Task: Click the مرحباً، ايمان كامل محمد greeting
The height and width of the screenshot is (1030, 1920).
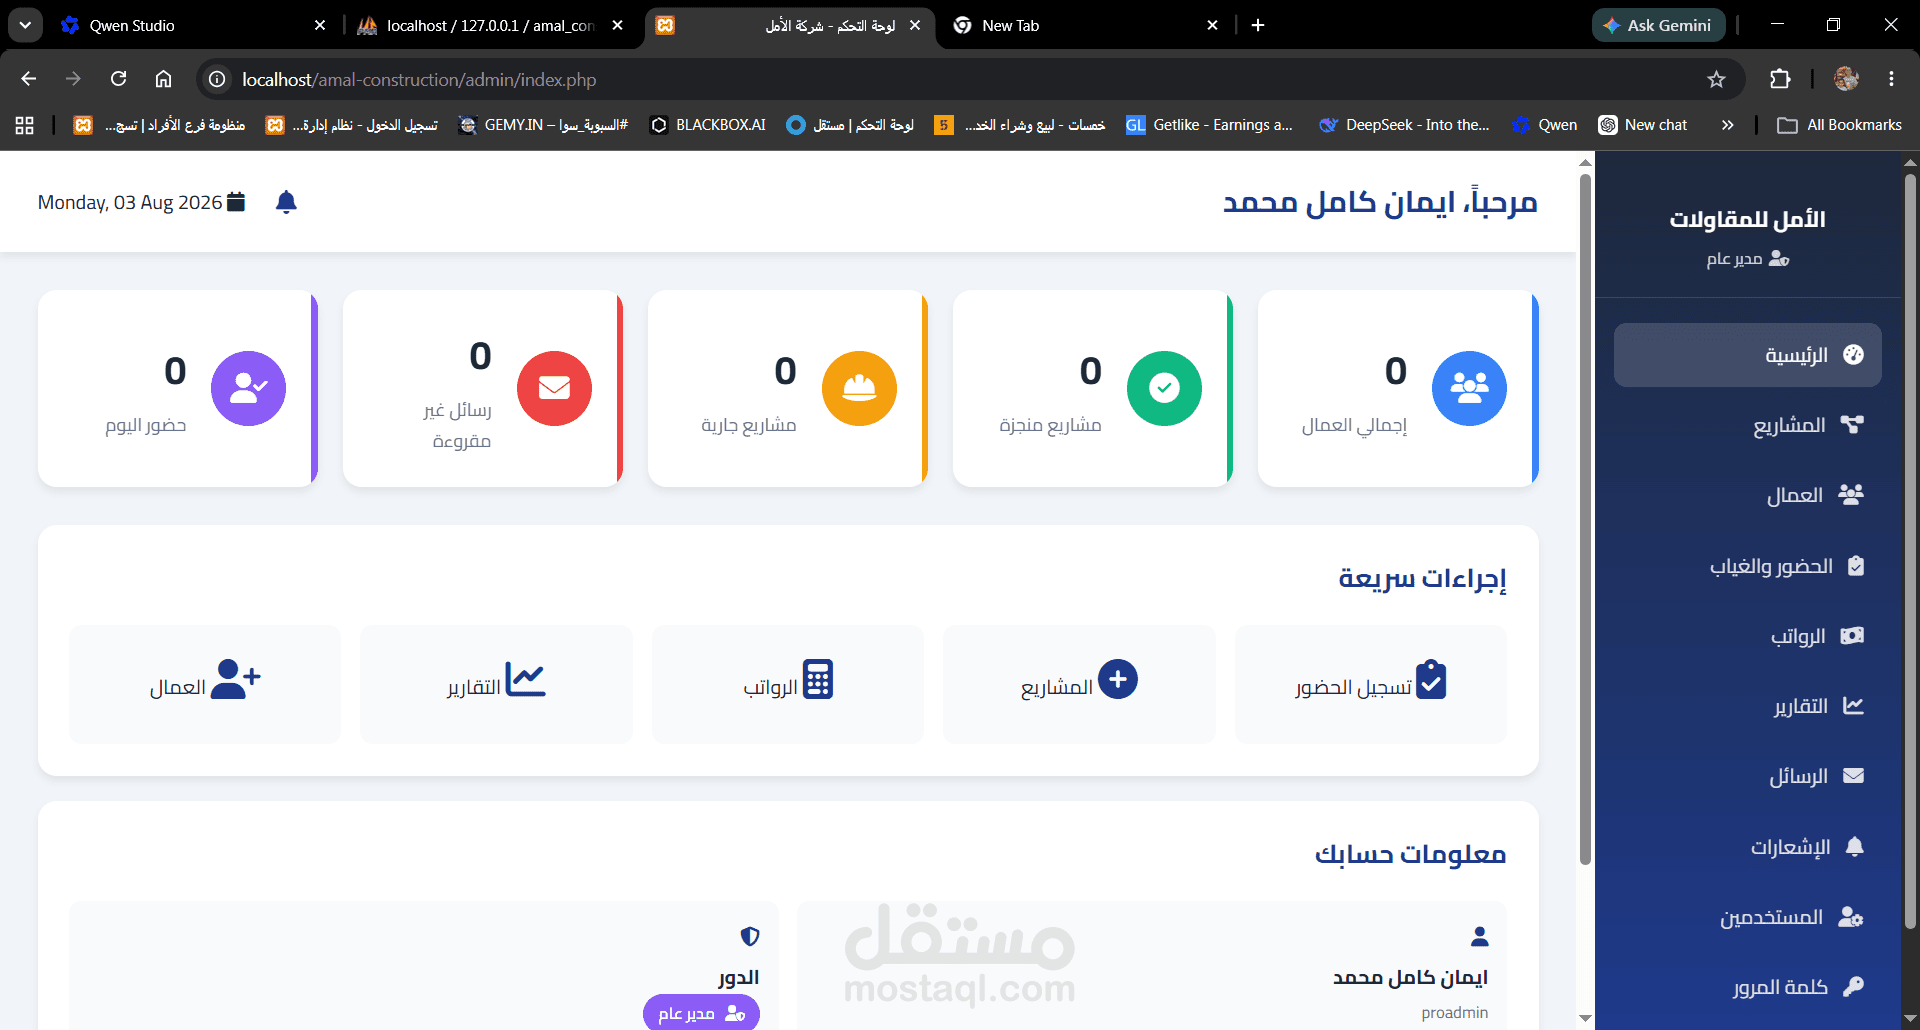Action: tap(1380, 202)
